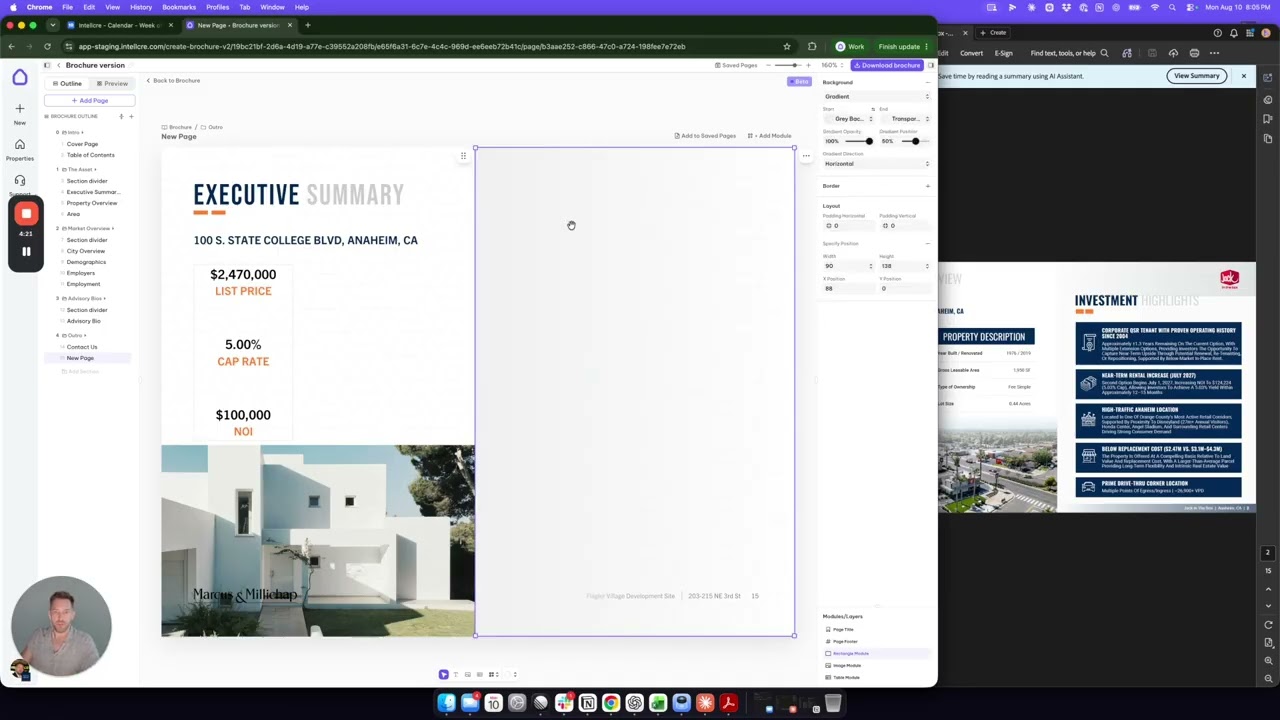Select Page Footer layer
1280x720 pixels.
point(843,642)
